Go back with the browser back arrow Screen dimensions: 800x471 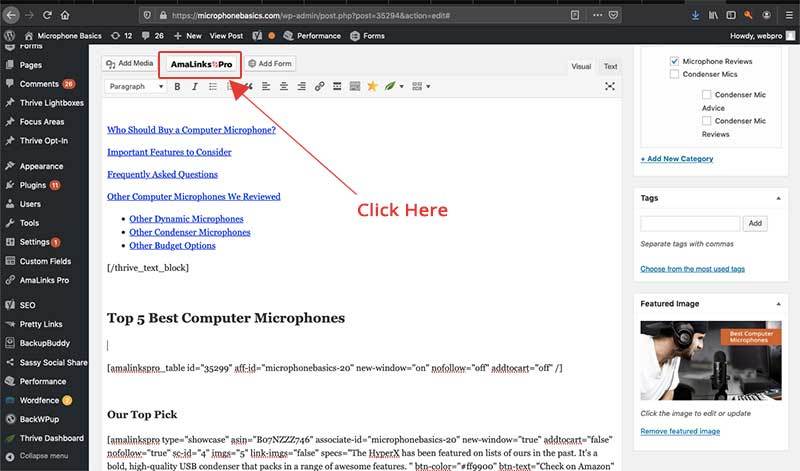[x=12, y=15]
